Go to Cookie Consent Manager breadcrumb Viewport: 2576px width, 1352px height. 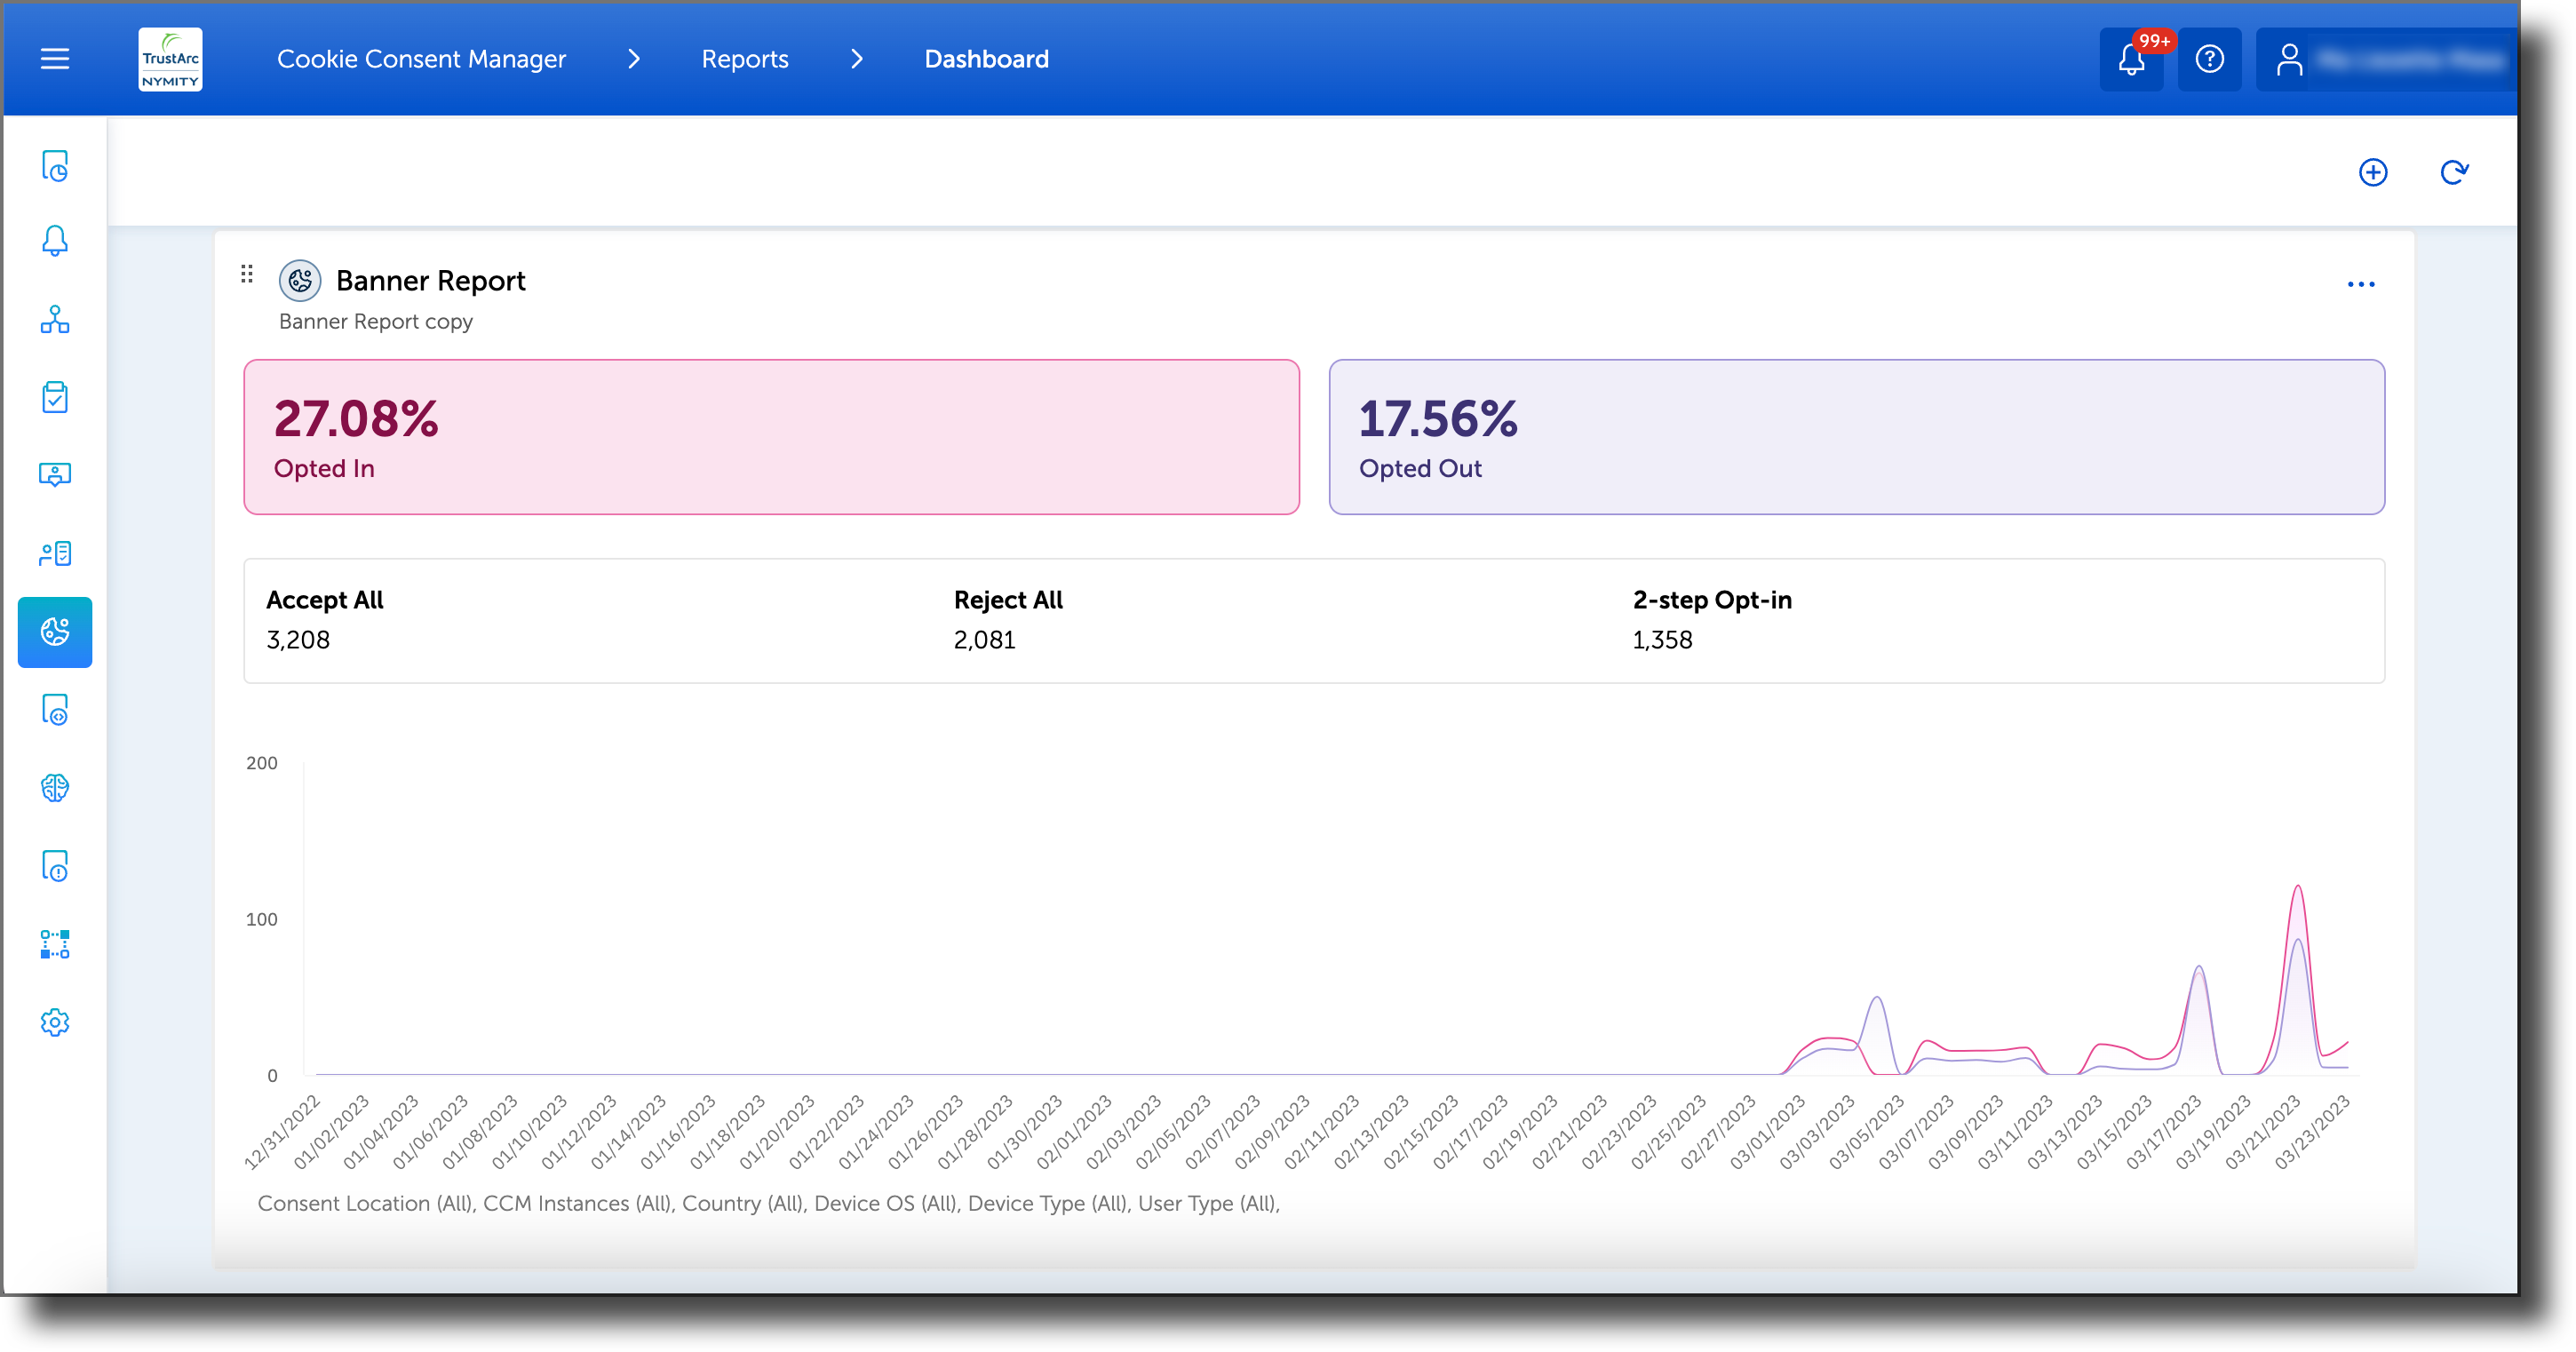point(421,59)
